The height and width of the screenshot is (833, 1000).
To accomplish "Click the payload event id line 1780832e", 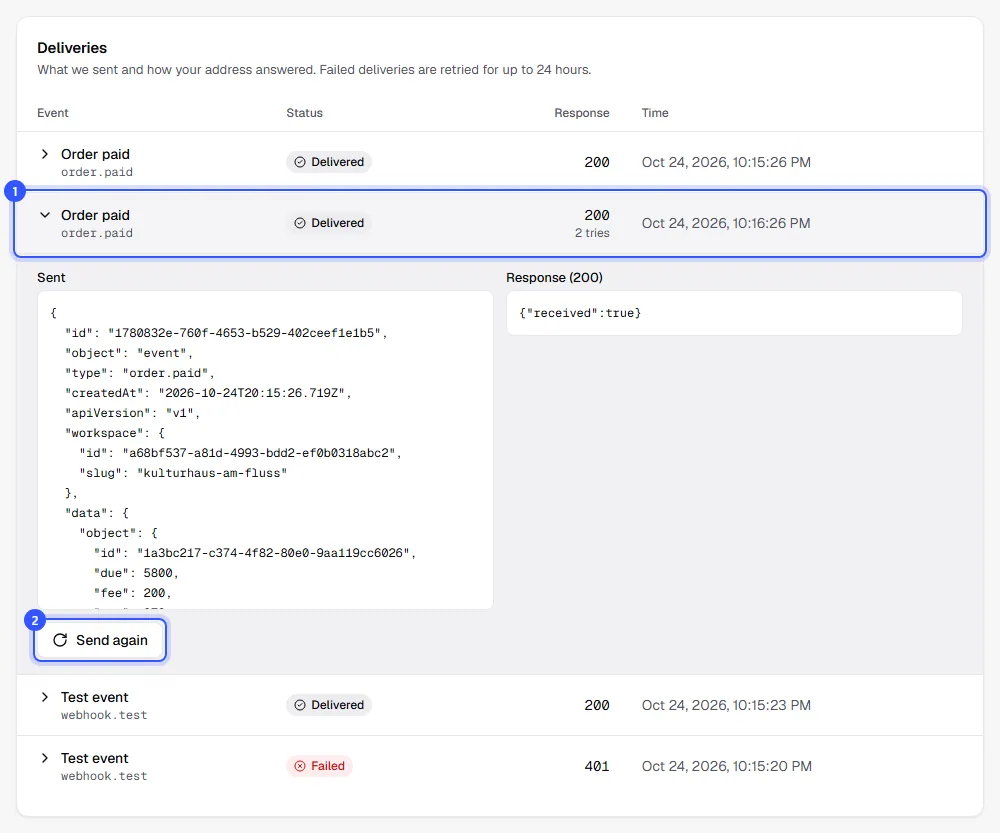I will pos(226,333).
